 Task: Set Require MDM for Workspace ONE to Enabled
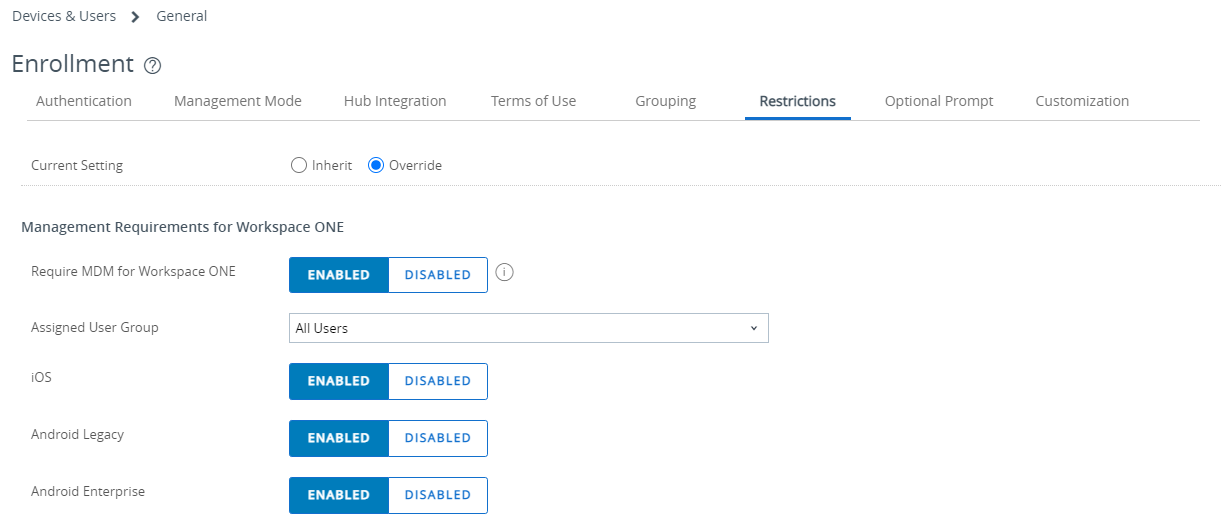339,275
